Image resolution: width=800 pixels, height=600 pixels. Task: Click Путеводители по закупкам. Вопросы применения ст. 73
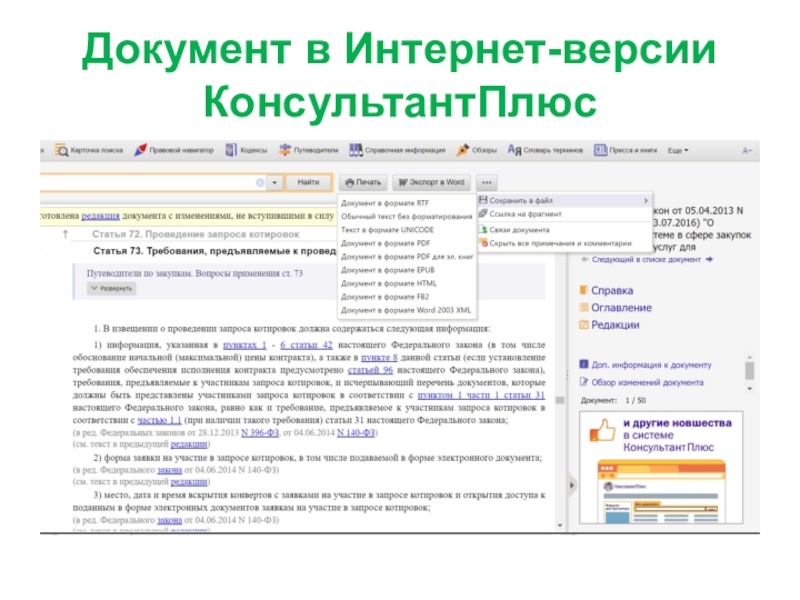(x=194, y=273)
